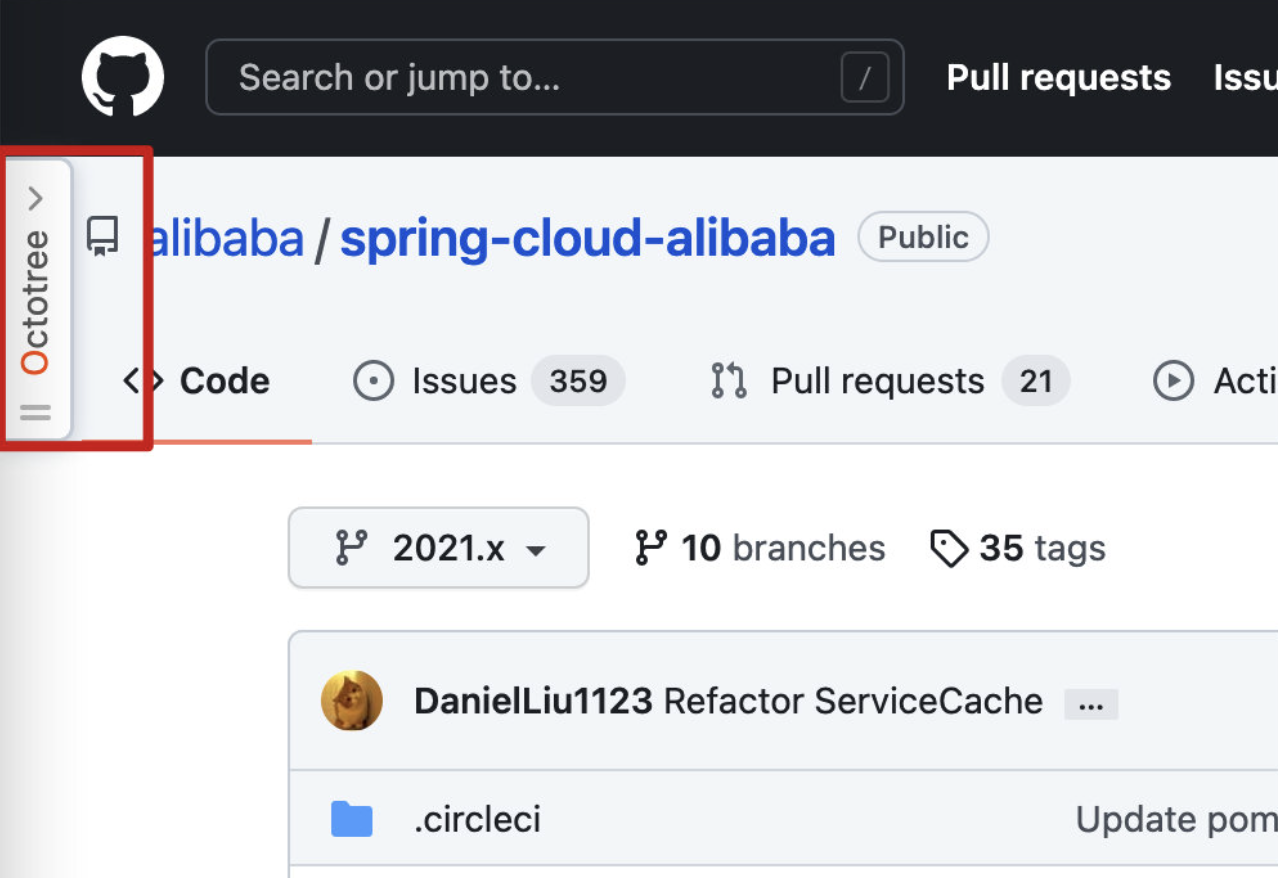Click the repository book icon
This screenshot has height=878, width=1278.
pos(102,237)
